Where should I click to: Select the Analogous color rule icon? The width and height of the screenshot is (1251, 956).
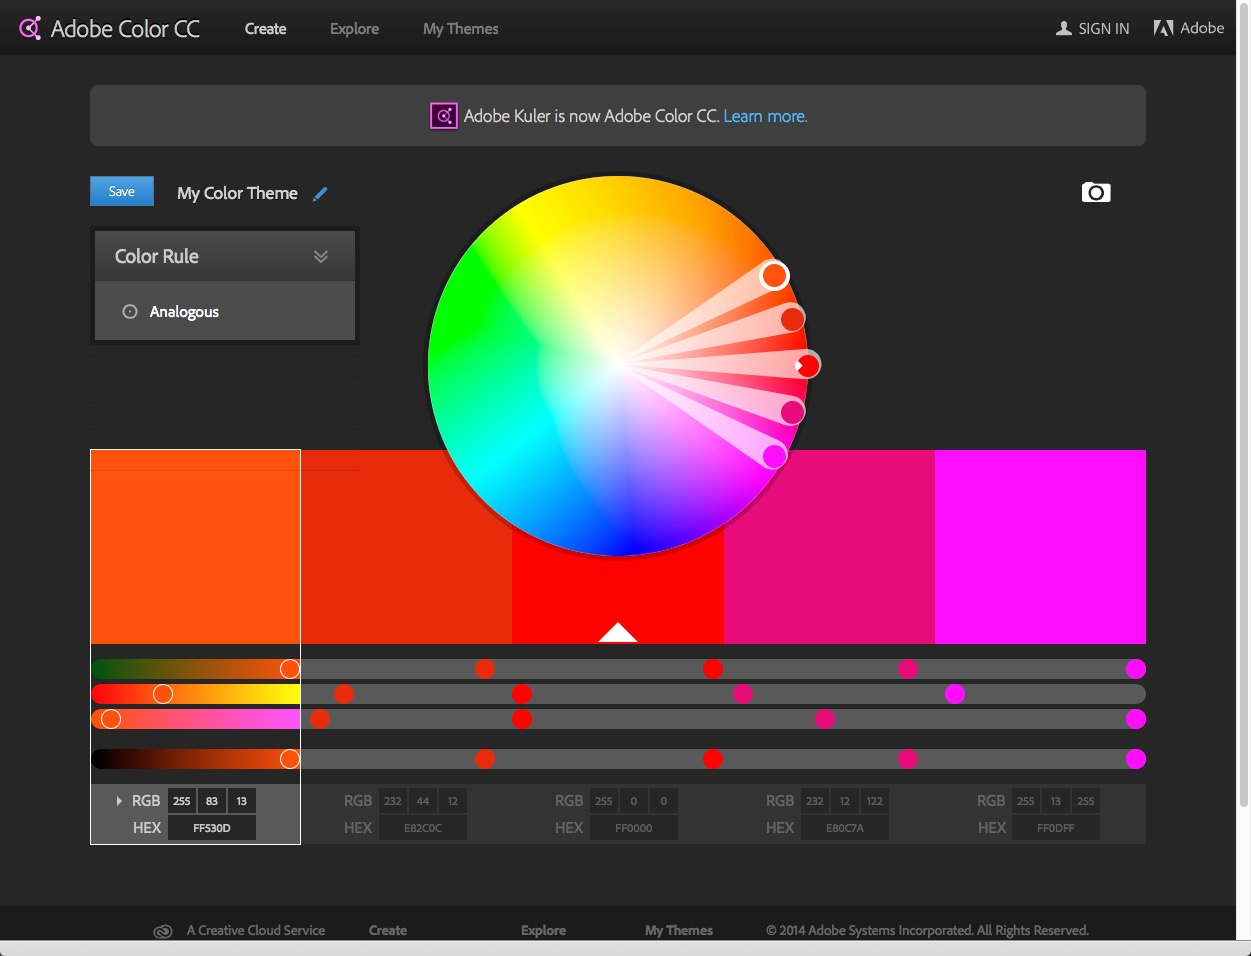pos(130,311)
